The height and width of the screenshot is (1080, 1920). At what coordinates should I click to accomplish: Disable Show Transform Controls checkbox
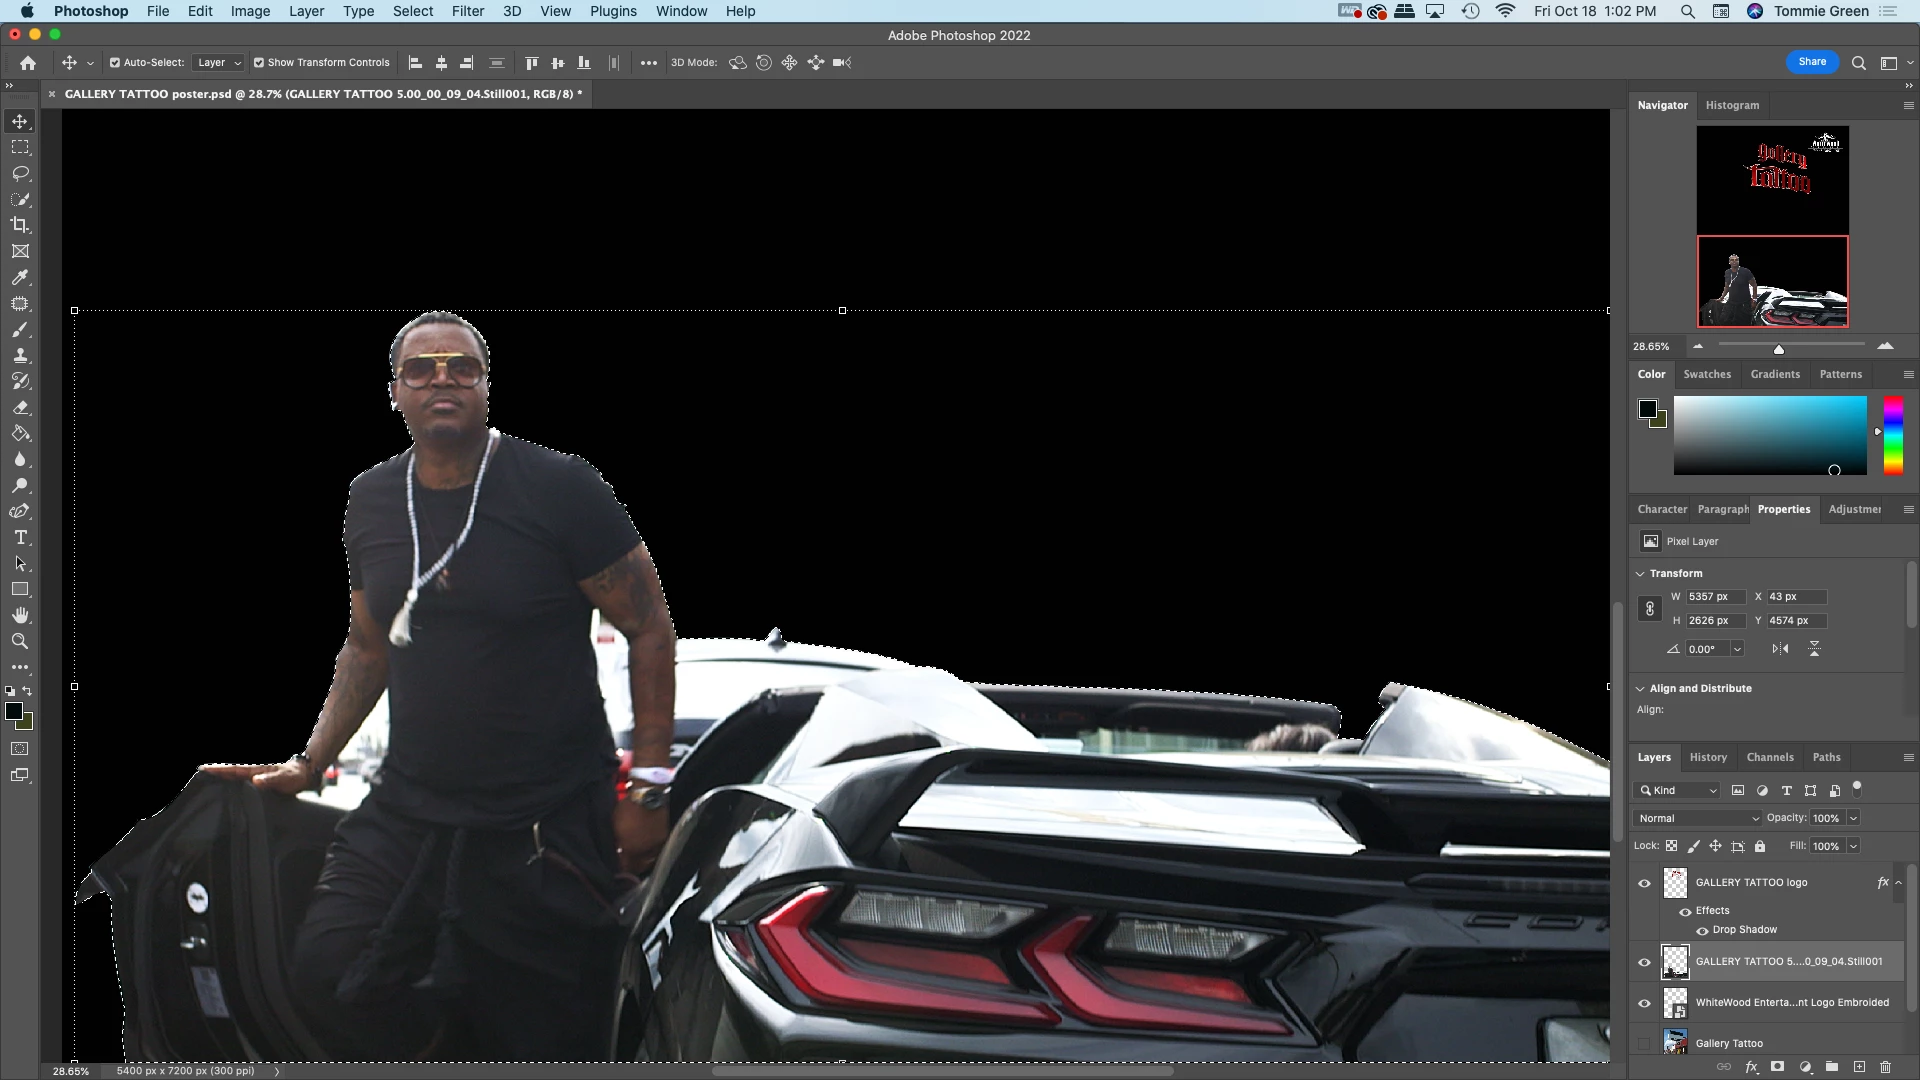(x=259, y=62)
